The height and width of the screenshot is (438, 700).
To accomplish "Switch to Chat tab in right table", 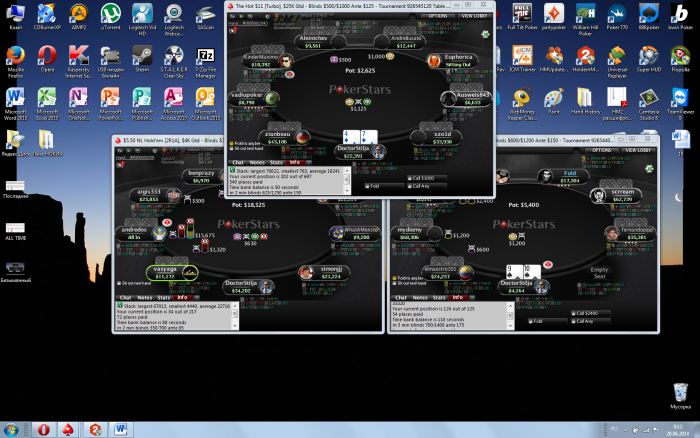I will [x=401, y=297].
